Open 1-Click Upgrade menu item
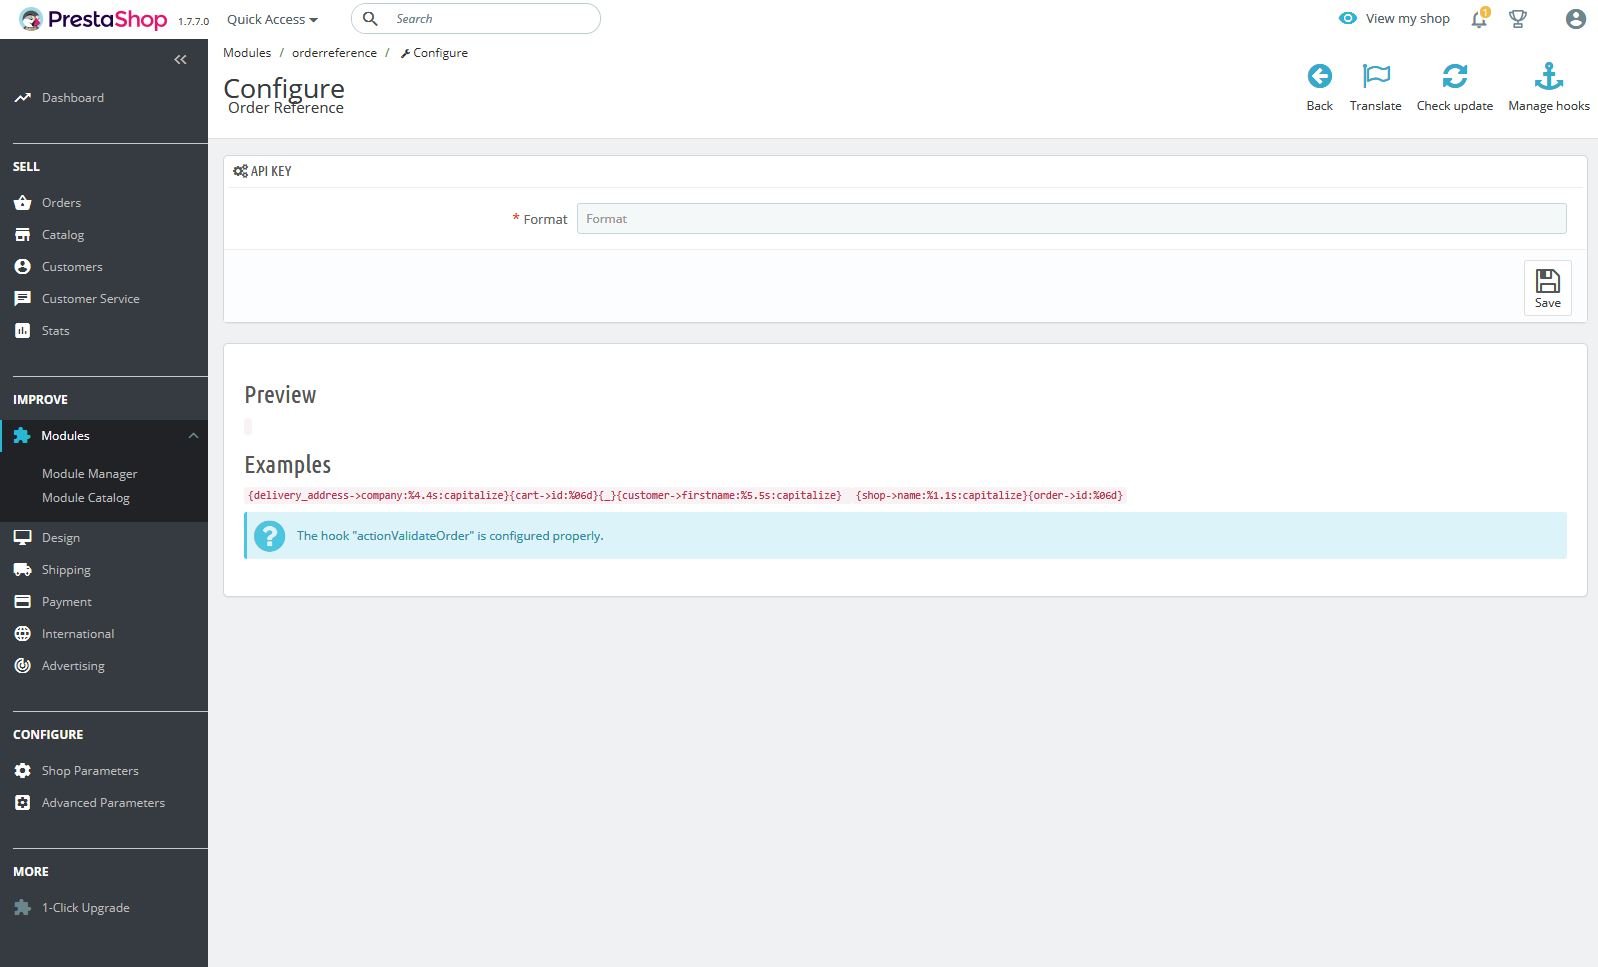 [86, 907]
